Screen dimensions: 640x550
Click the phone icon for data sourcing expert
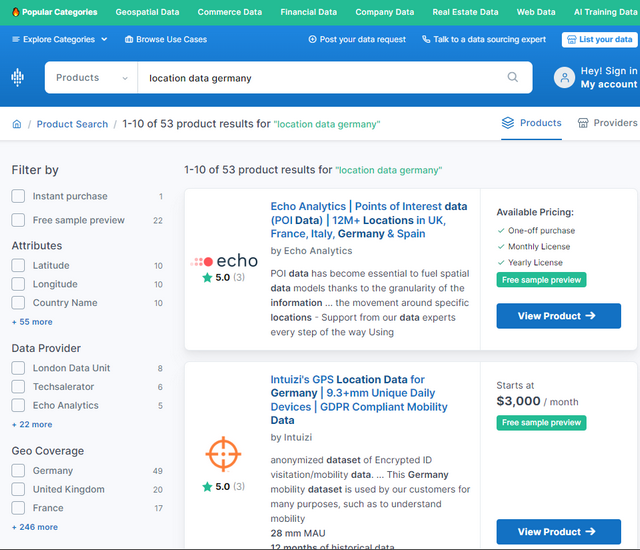click(426, 39)
